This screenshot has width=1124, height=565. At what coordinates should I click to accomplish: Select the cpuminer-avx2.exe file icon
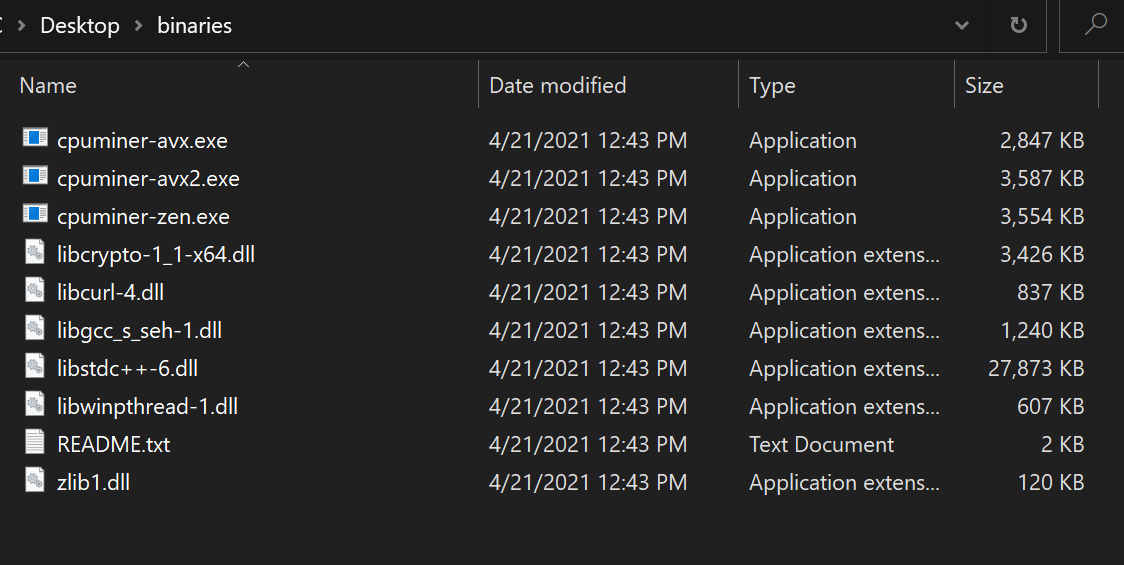tap(35, 178)
